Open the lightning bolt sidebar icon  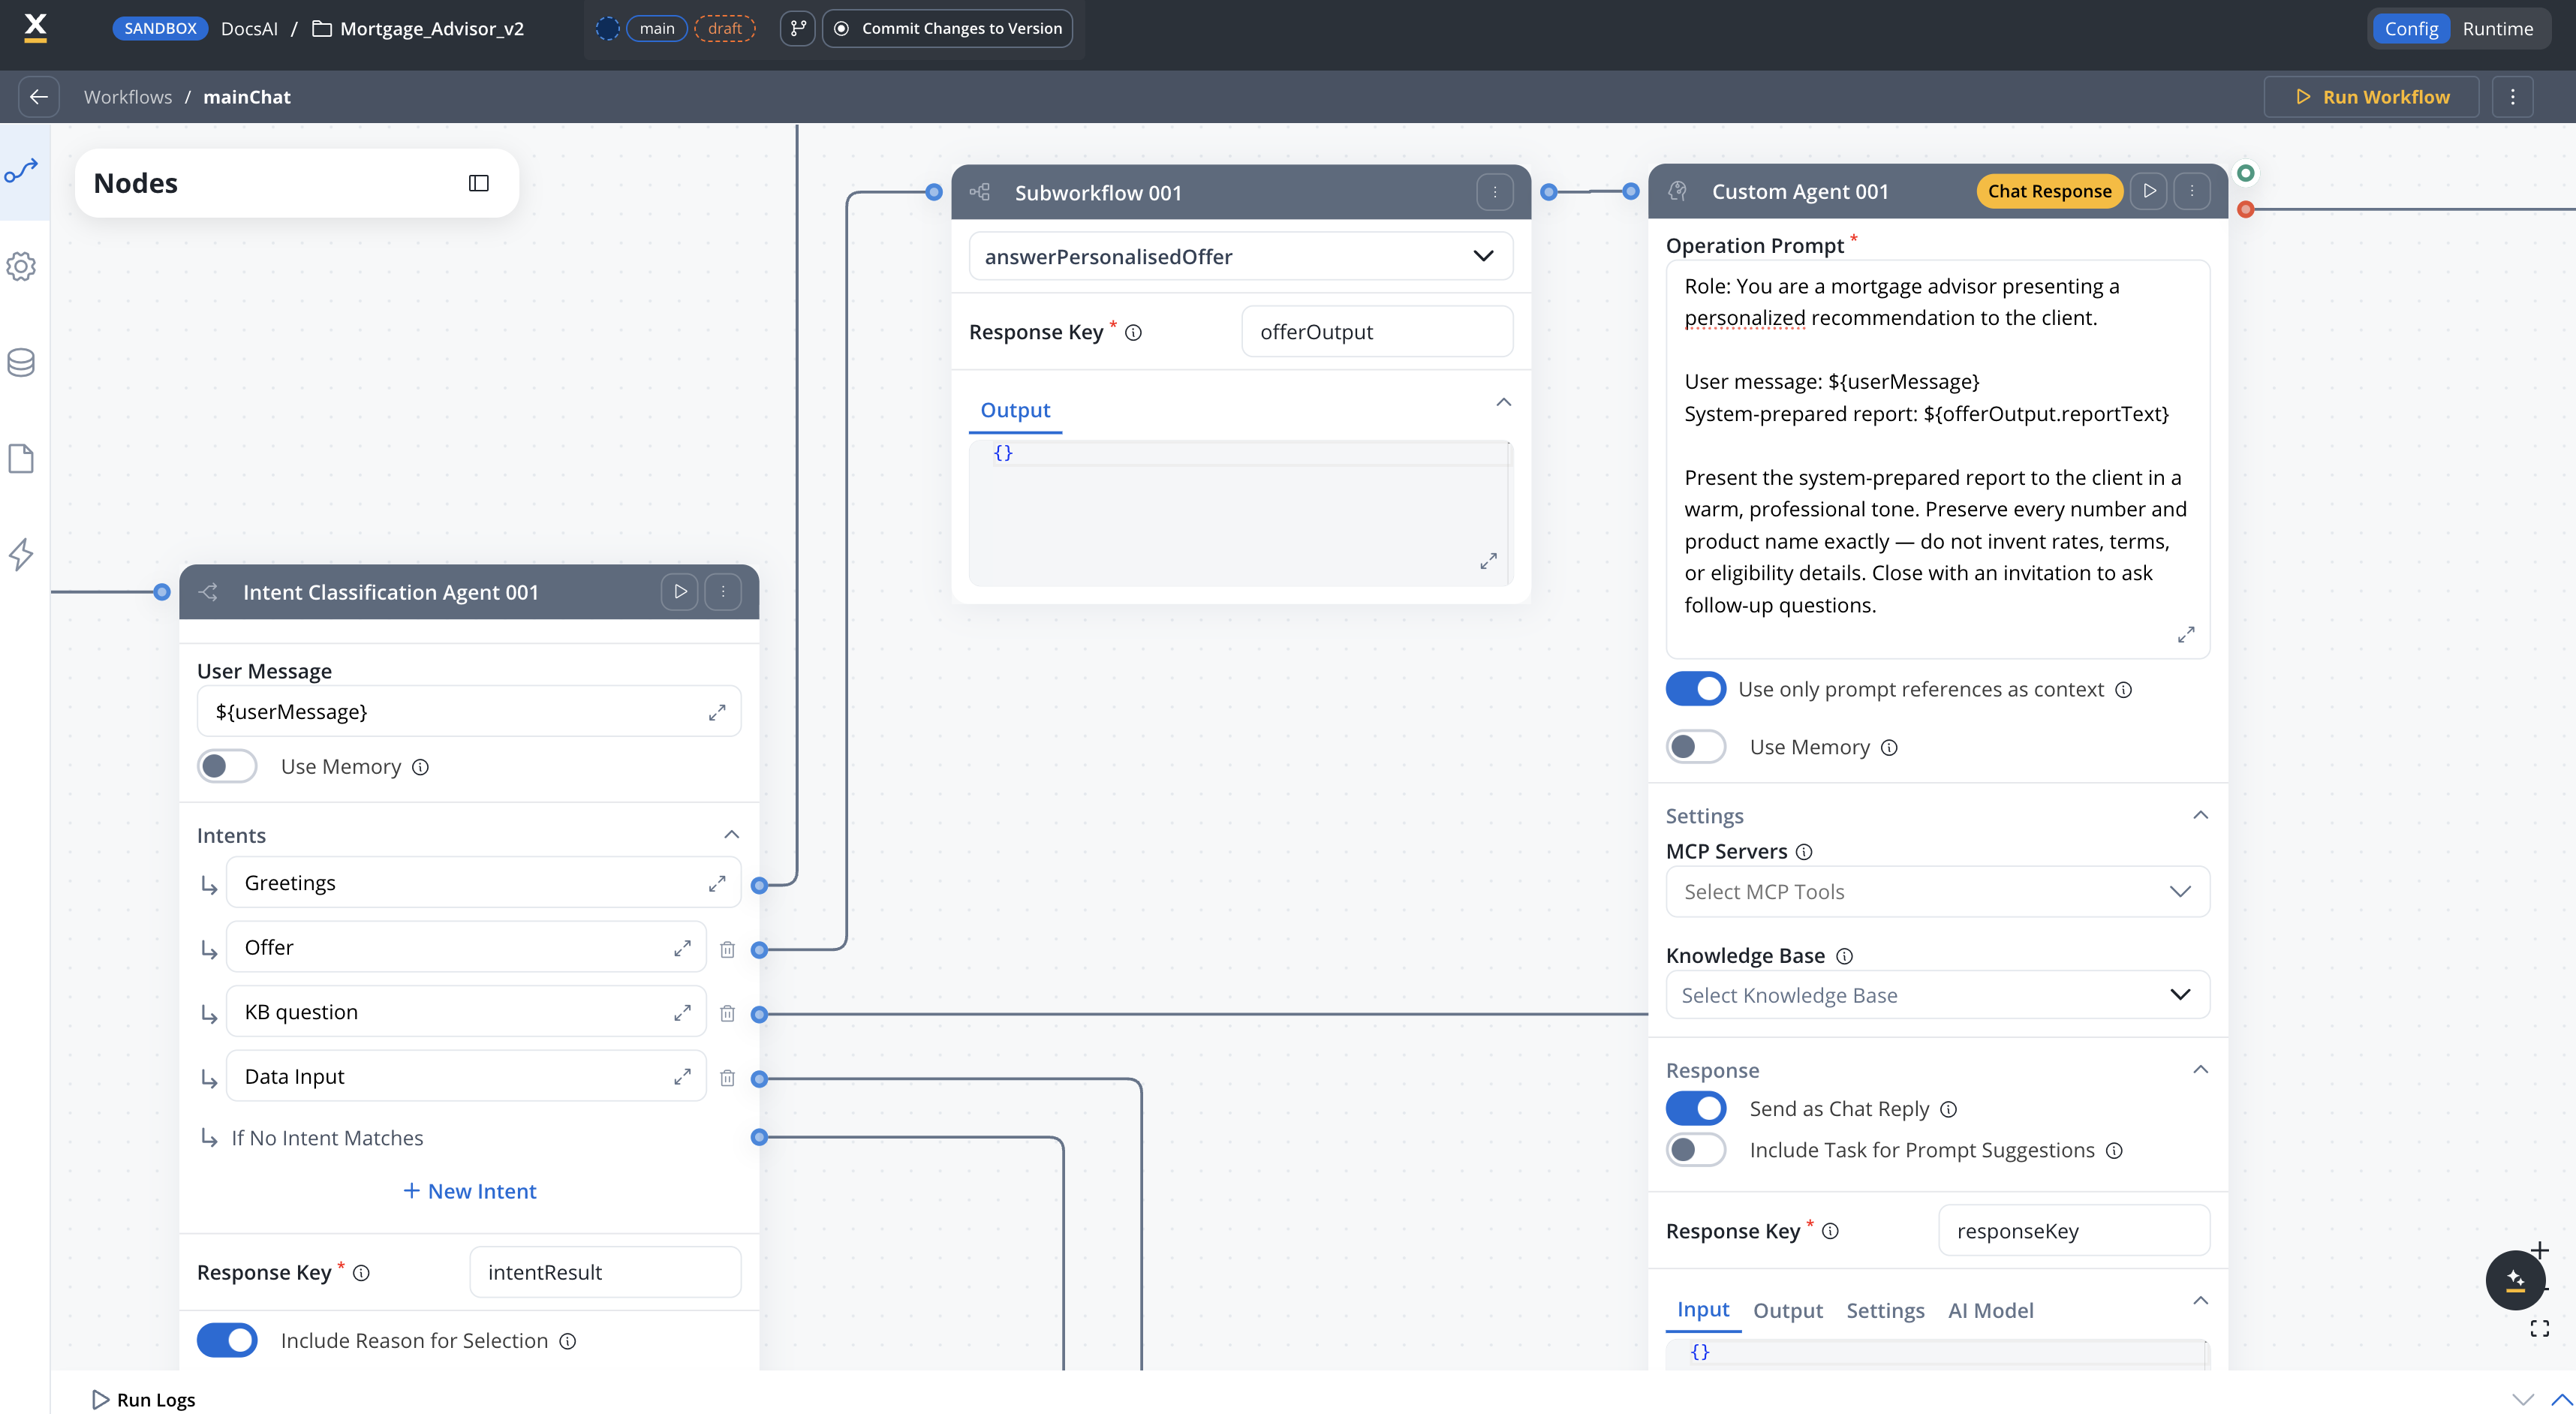click(x=21, y=554)
